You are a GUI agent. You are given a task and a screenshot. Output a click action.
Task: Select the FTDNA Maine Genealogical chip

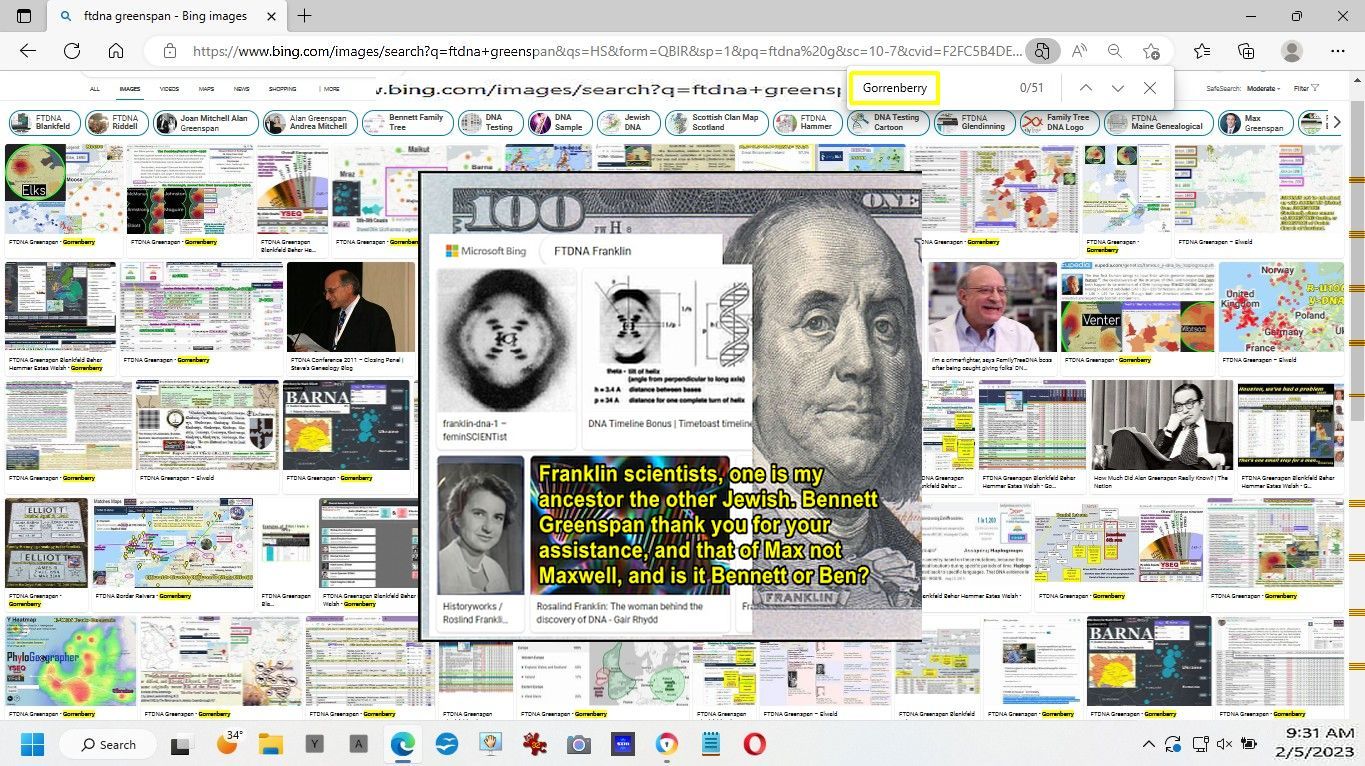1158,123
